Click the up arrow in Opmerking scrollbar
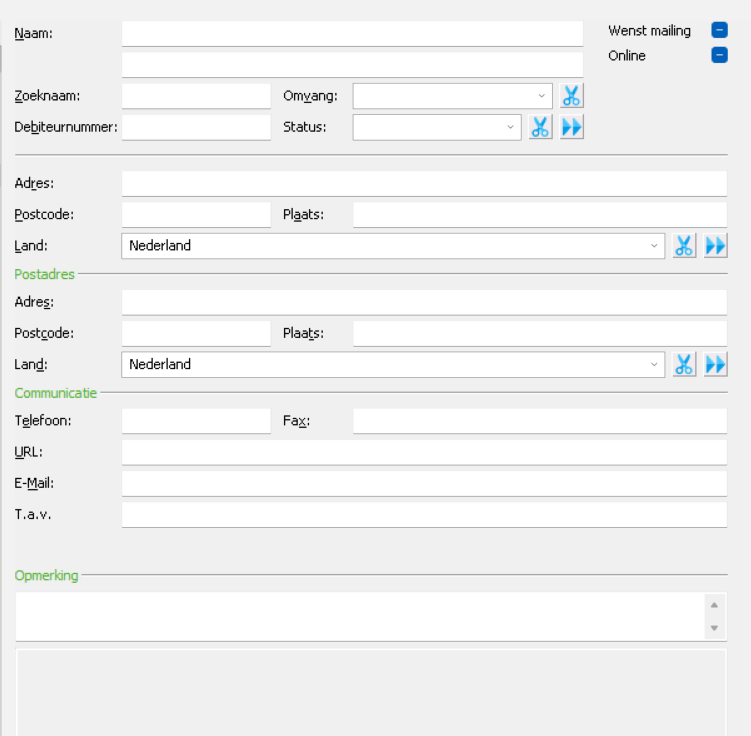The width and height of the screenshot is (751, 736). tap(714, 605)
